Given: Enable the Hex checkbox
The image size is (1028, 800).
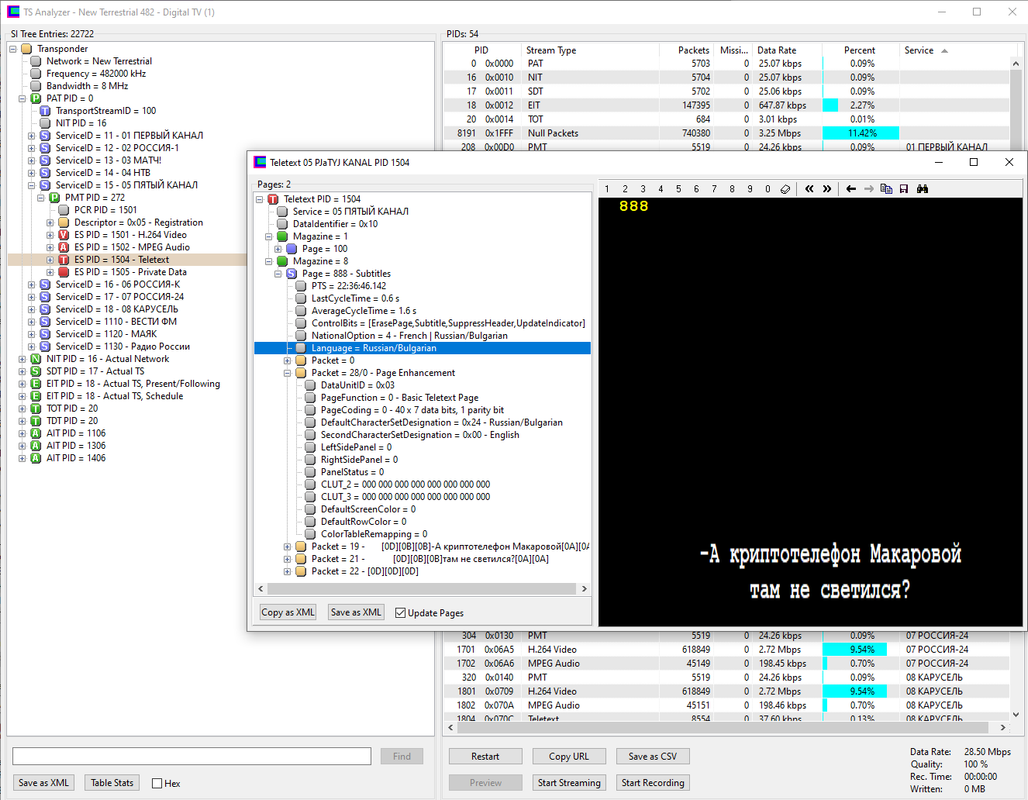Looking at the screenshot, I should (x=157, y=783).
